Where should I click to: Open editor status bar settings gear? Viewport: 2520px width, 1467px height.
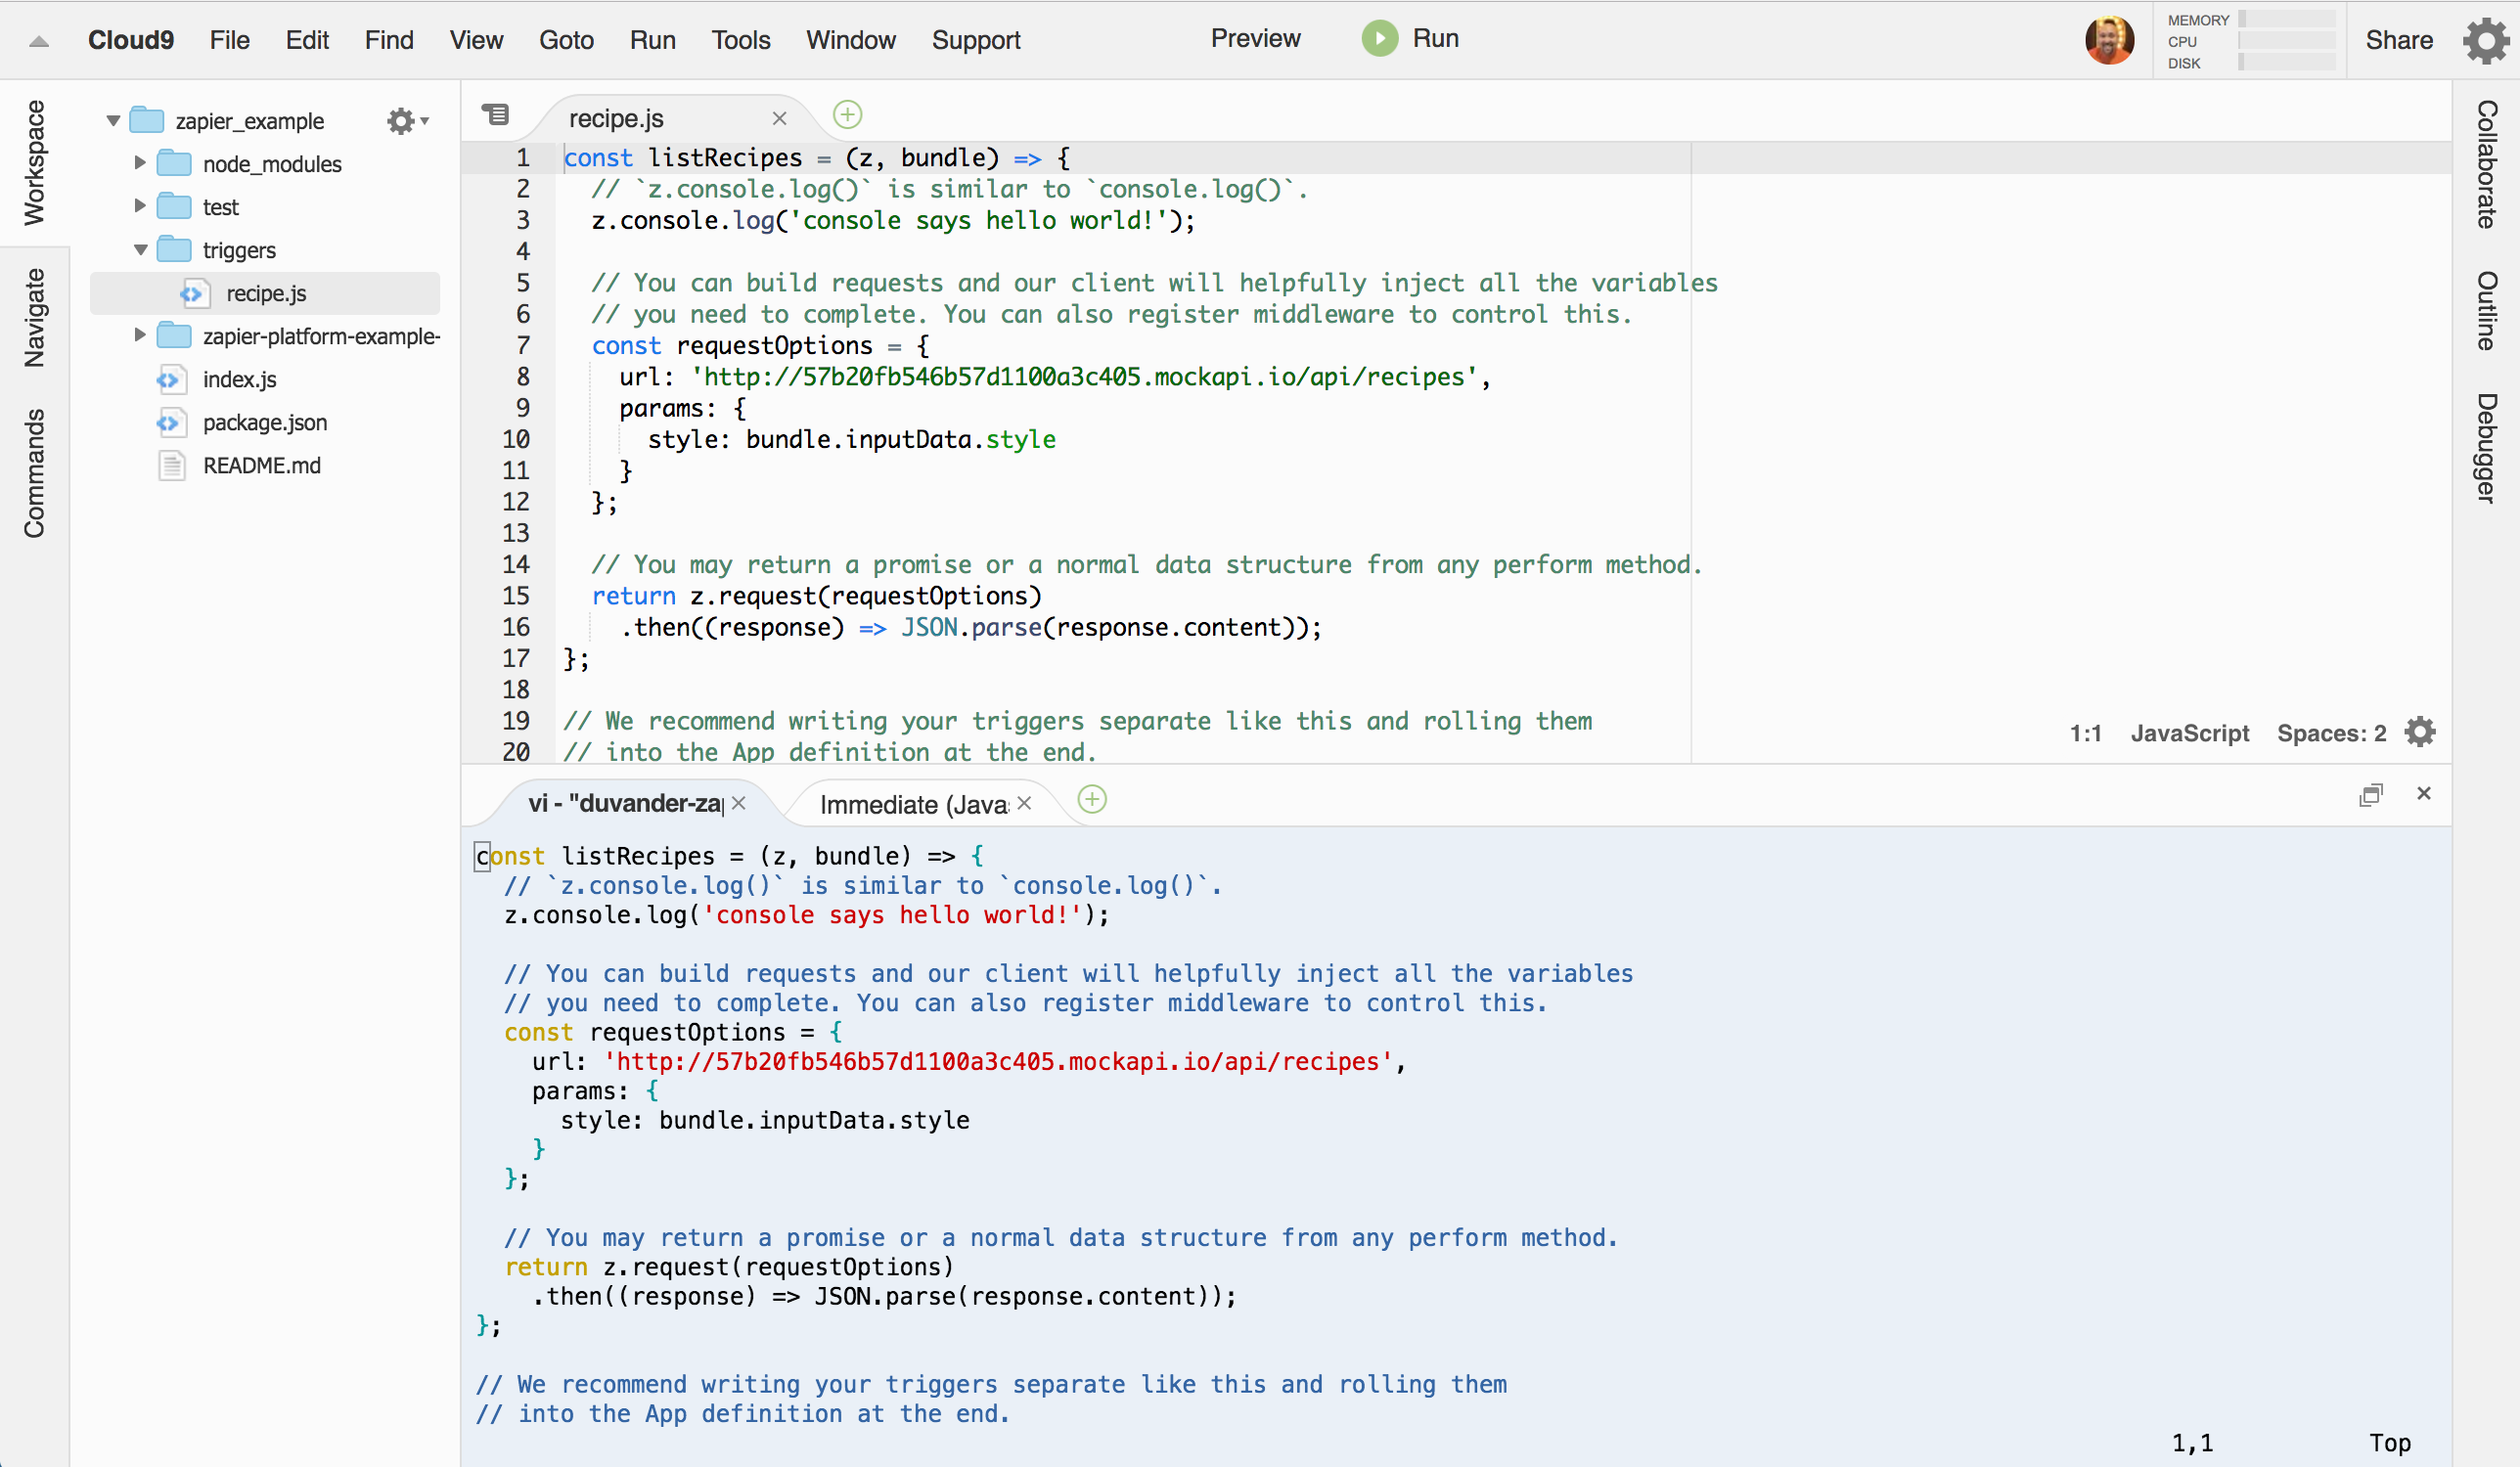tap(2420, 732)
